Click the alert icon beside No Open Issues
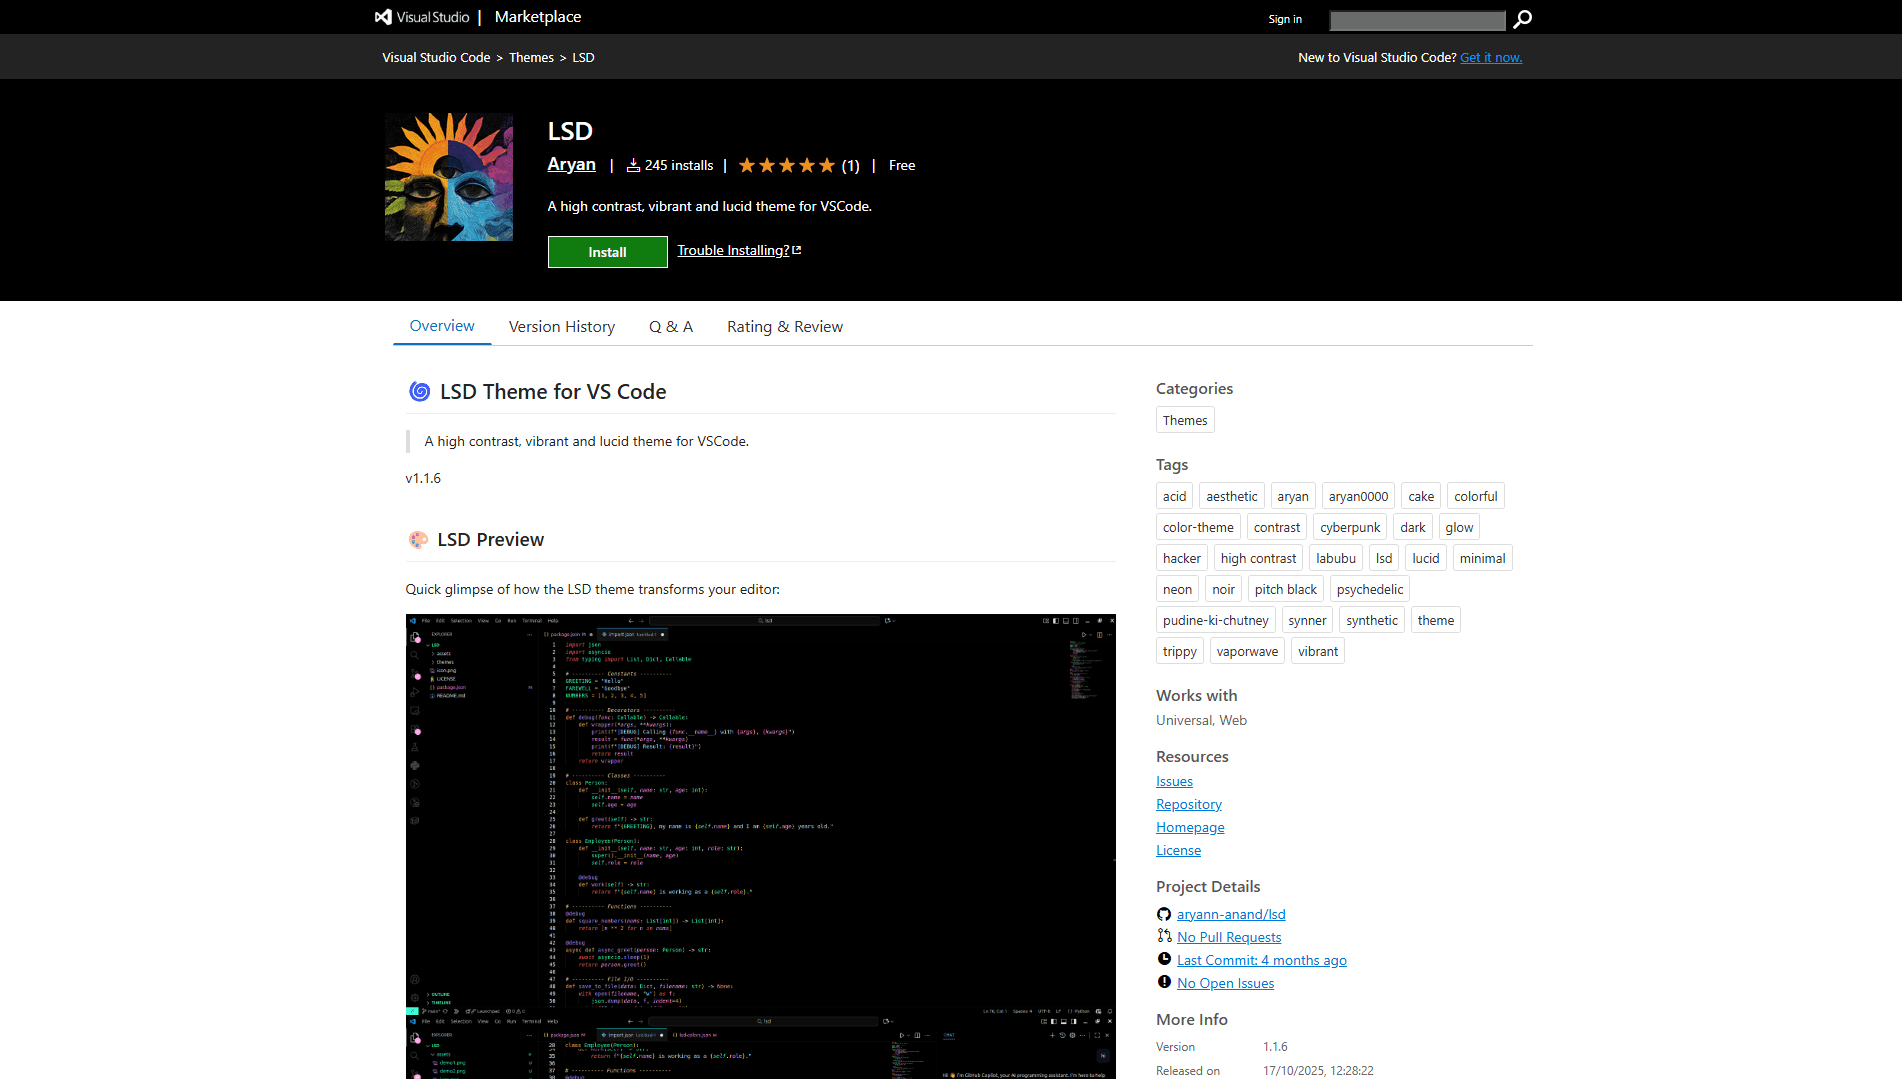Screen dimensions: 1902x1079 click(x=1164, y=982)
